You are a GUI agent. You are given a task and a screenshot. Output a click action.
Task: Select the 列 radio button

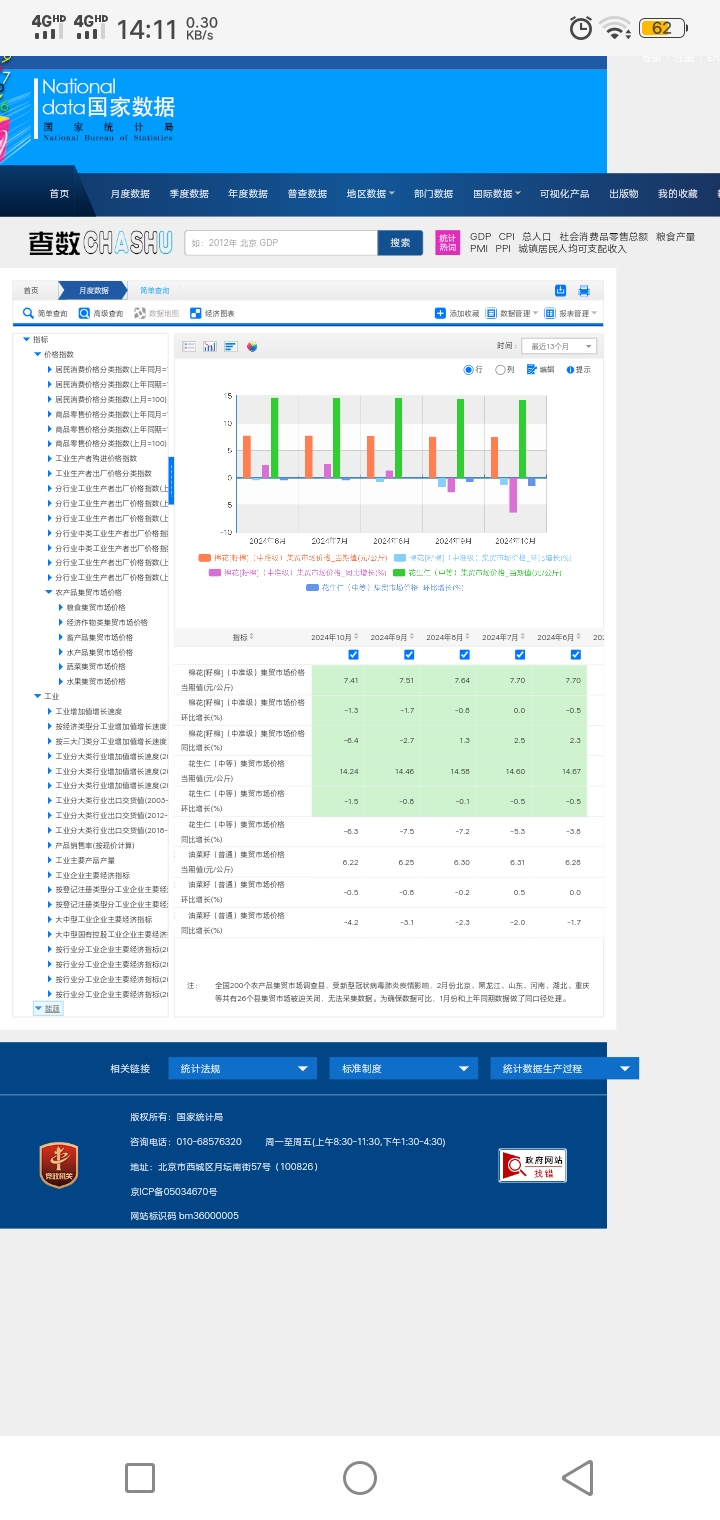click(x=501, y=369)
